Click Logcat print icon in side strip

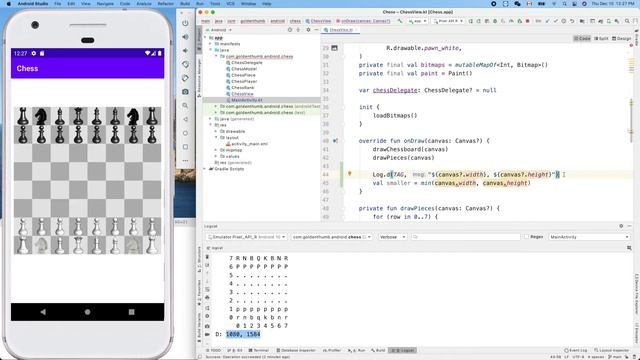(207, 298)
